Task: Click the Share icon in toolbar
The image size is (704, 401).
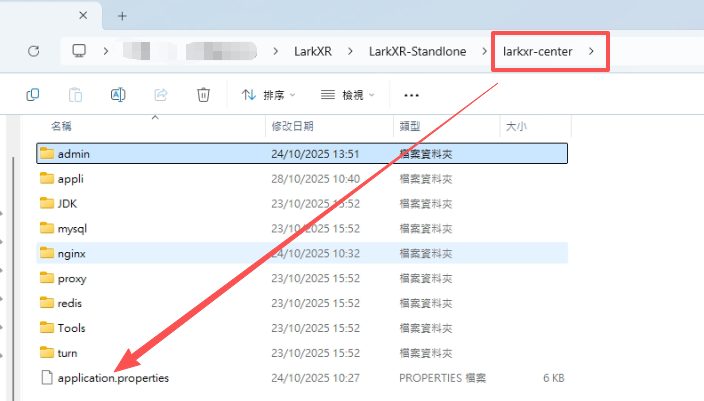Action: coord(160,95)
